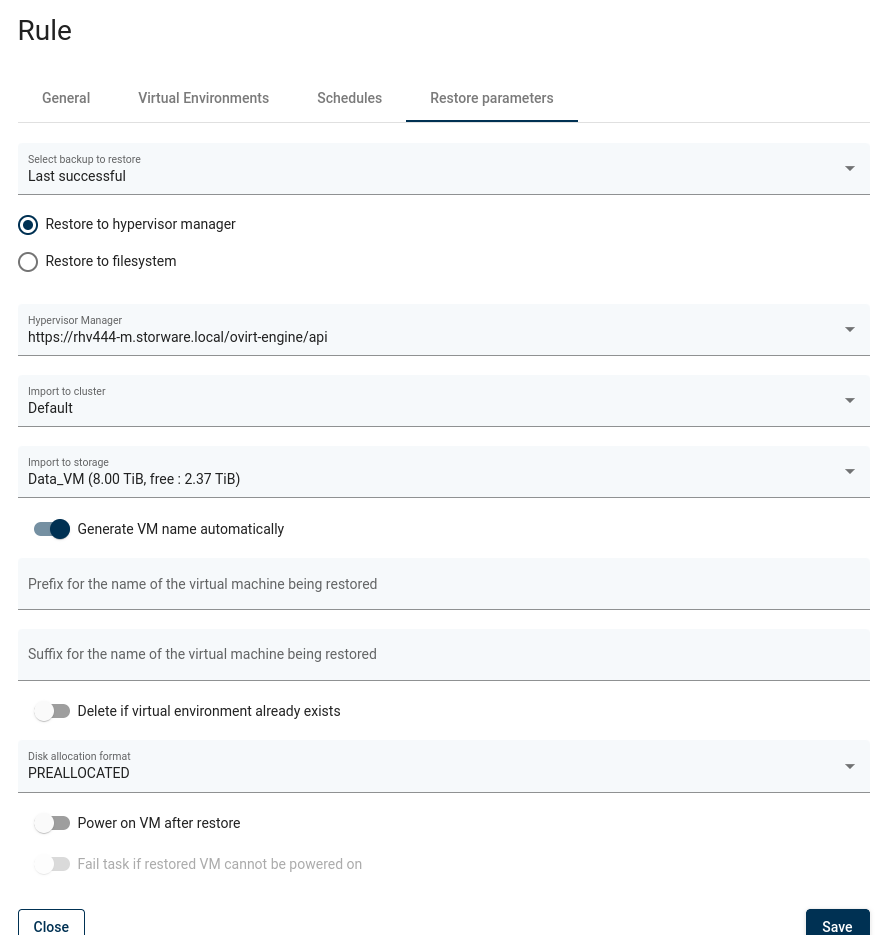Switch to the General tab
This screenshot has height=935, width=889.
(66, 98)
